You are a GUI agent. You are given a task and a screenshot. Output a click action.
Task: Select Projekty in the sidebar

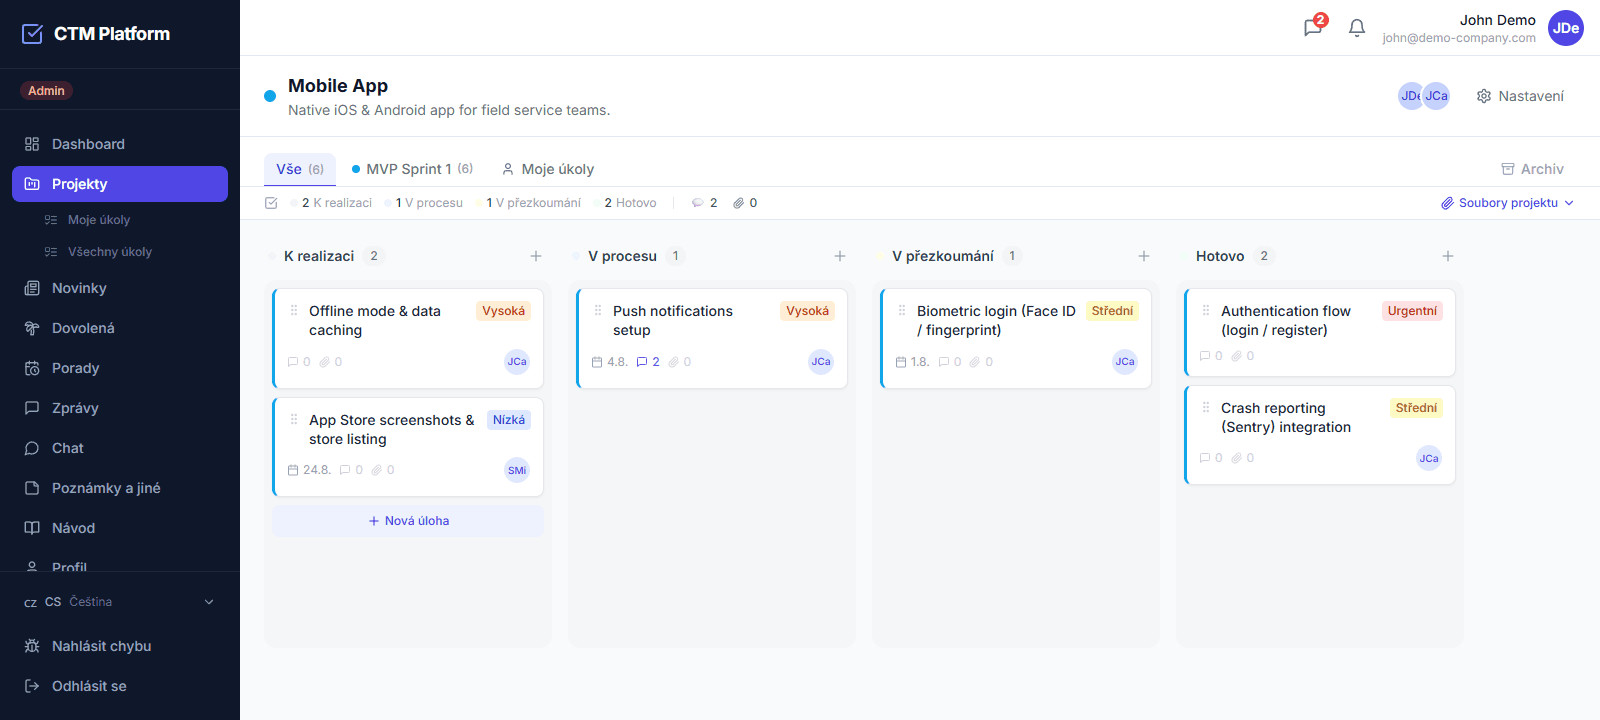click(120, 184)
